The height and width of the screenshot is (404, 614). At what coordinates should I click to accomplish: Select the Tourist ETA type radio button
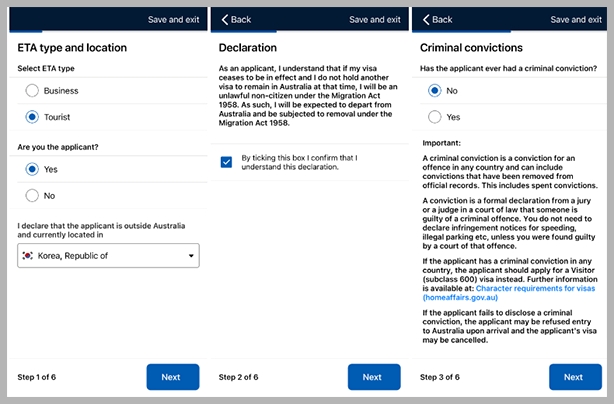pyautogui.click(x=32, y=117)
